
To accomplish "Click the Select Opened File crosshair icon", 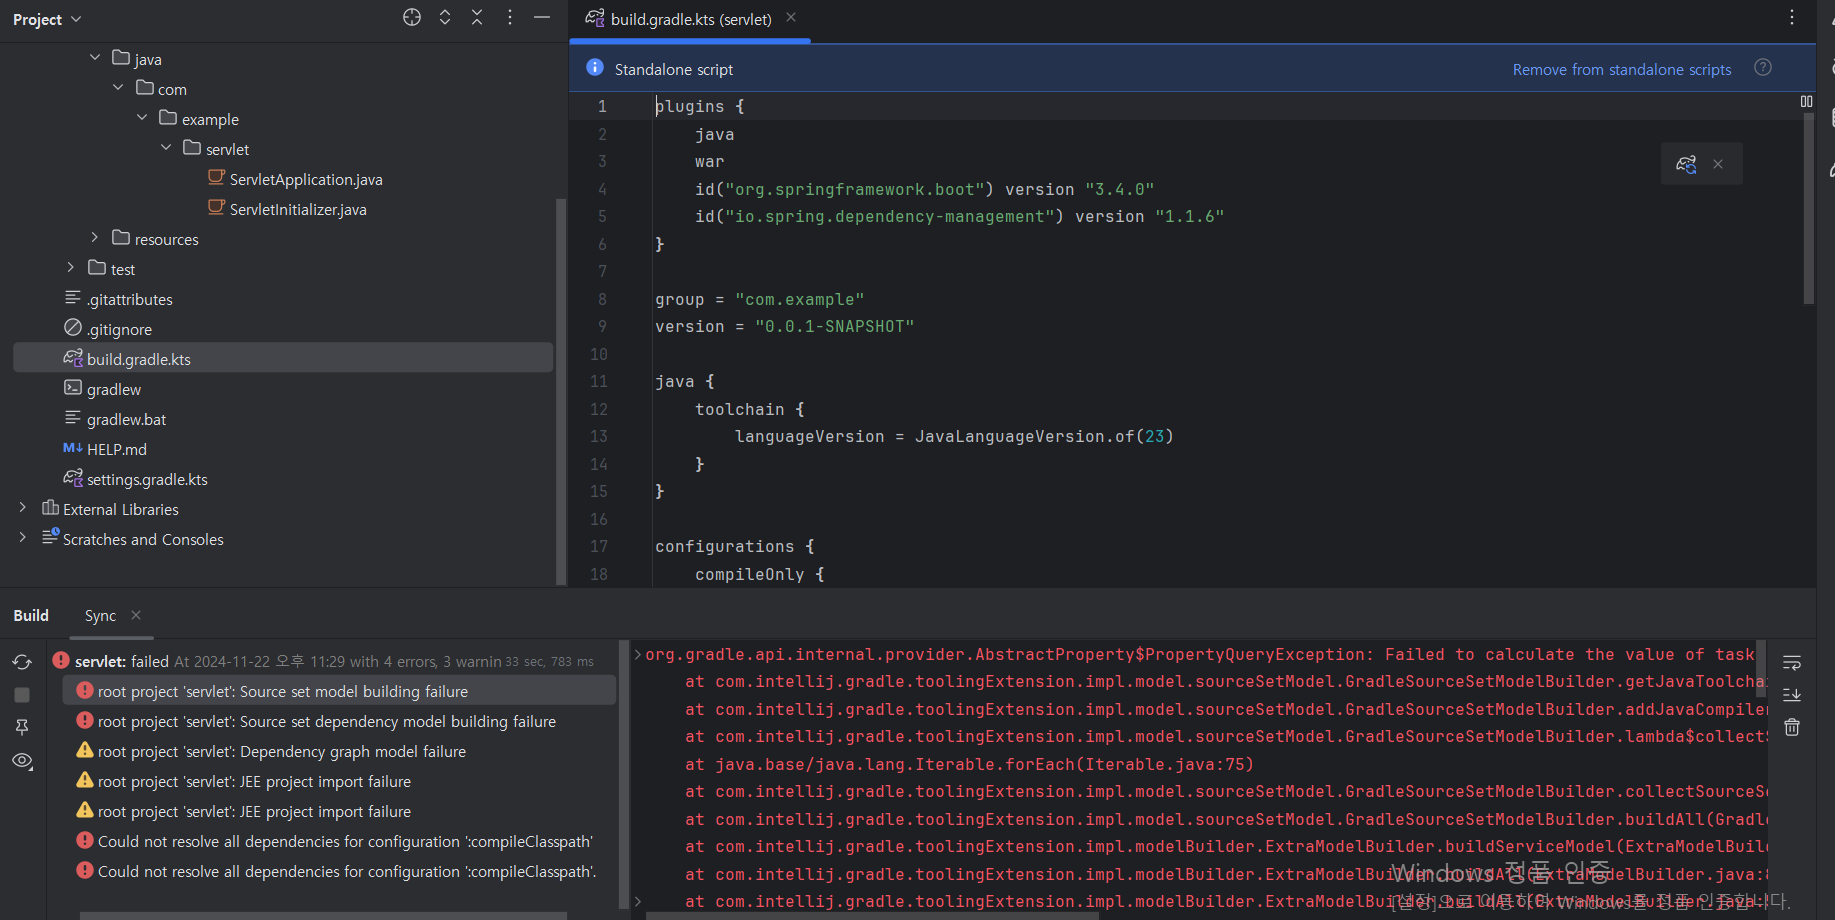I will [x=412, y=17].
